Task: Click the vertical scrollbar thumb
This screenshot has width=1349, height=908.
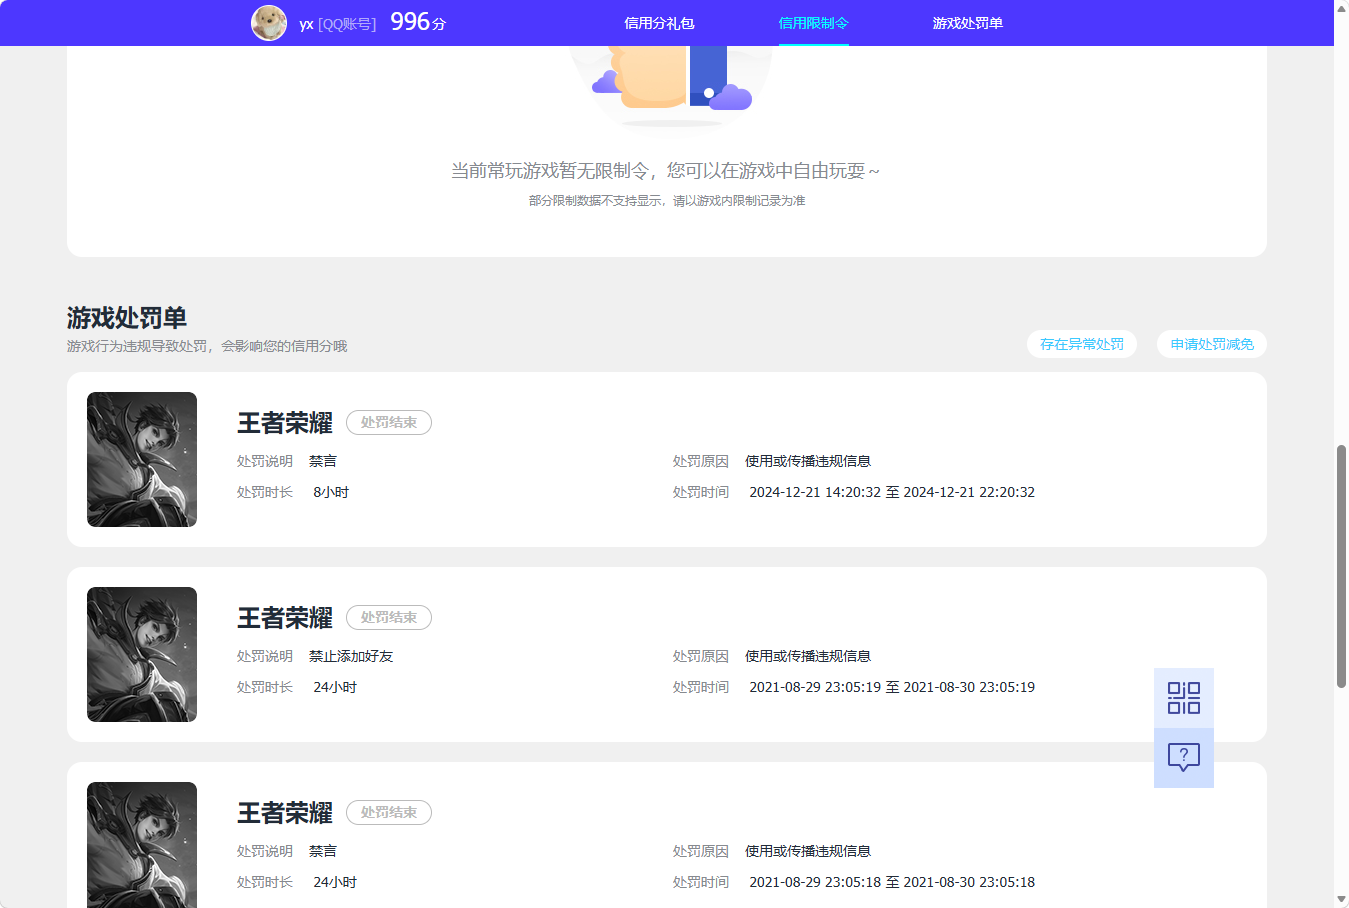Action: (1341, 566)
